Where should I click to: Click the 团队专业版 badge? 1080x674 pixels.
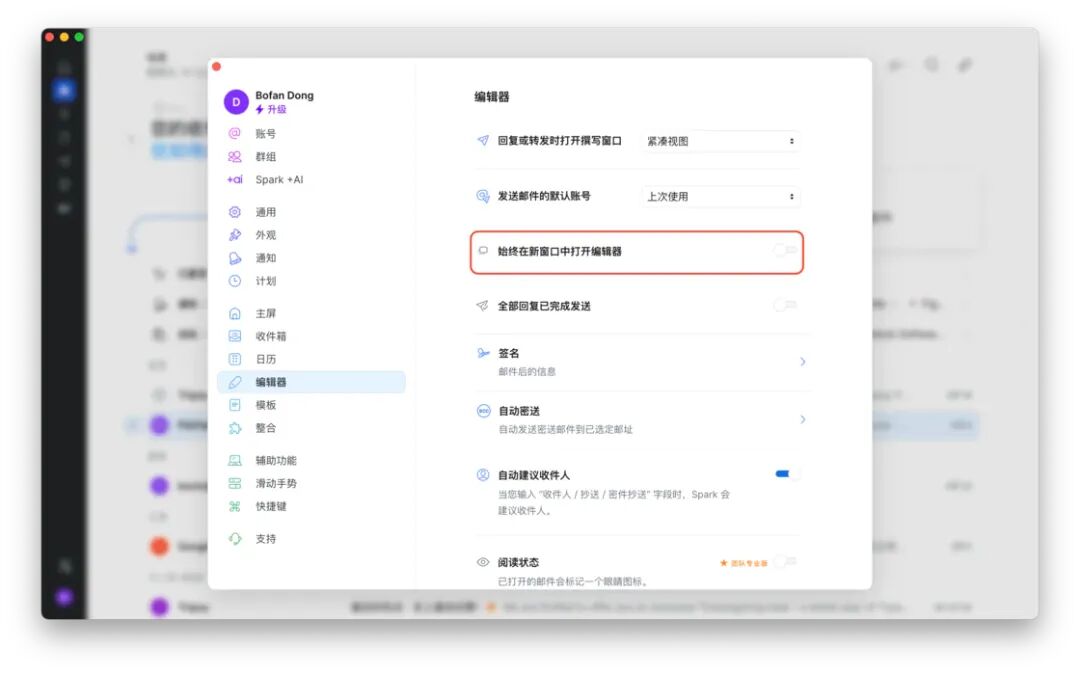[743, 563]
